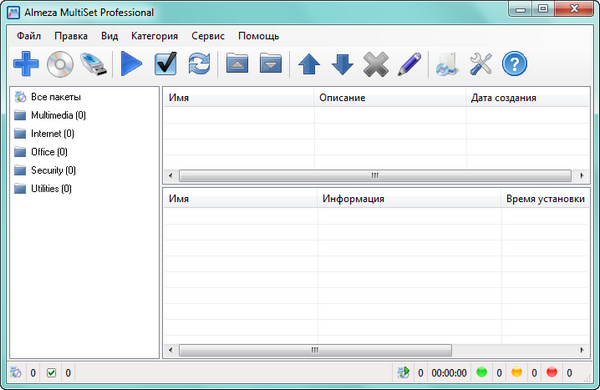Click the packages icon in status bar
This screenshot has height=390, width=600.
click(x=16, y=372)
